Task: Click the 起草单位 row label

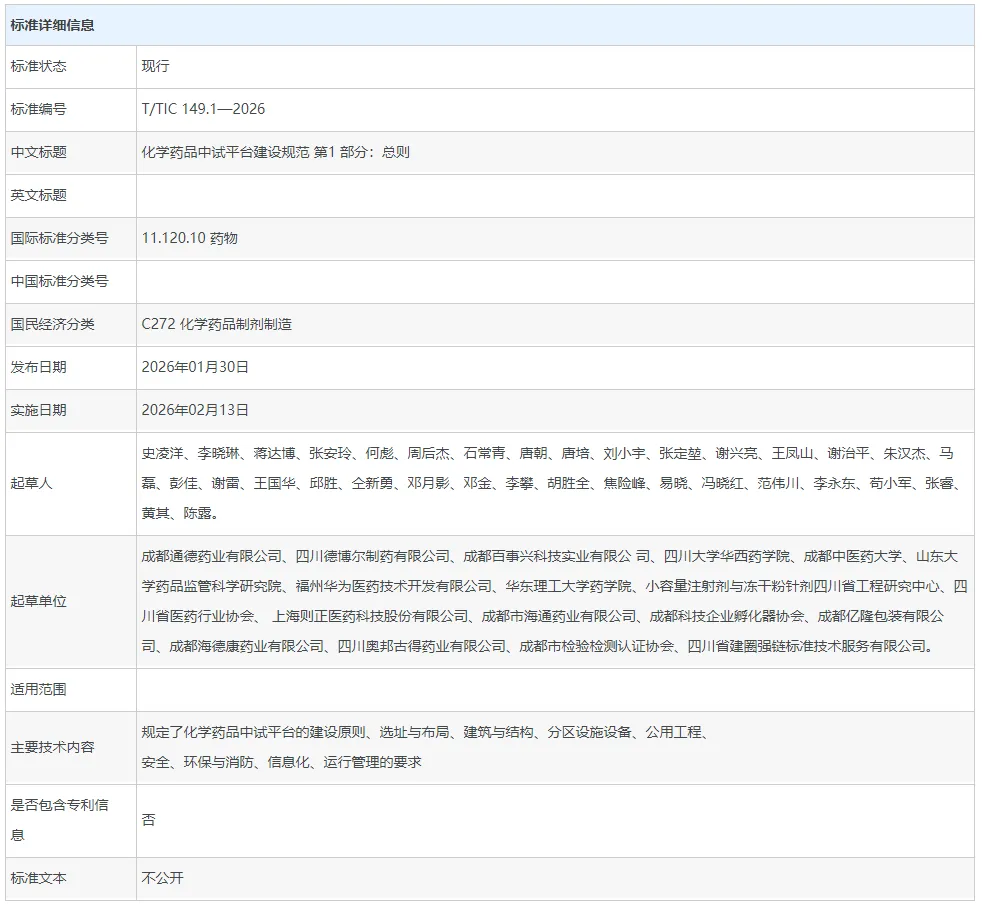Action: click(38, 601)
